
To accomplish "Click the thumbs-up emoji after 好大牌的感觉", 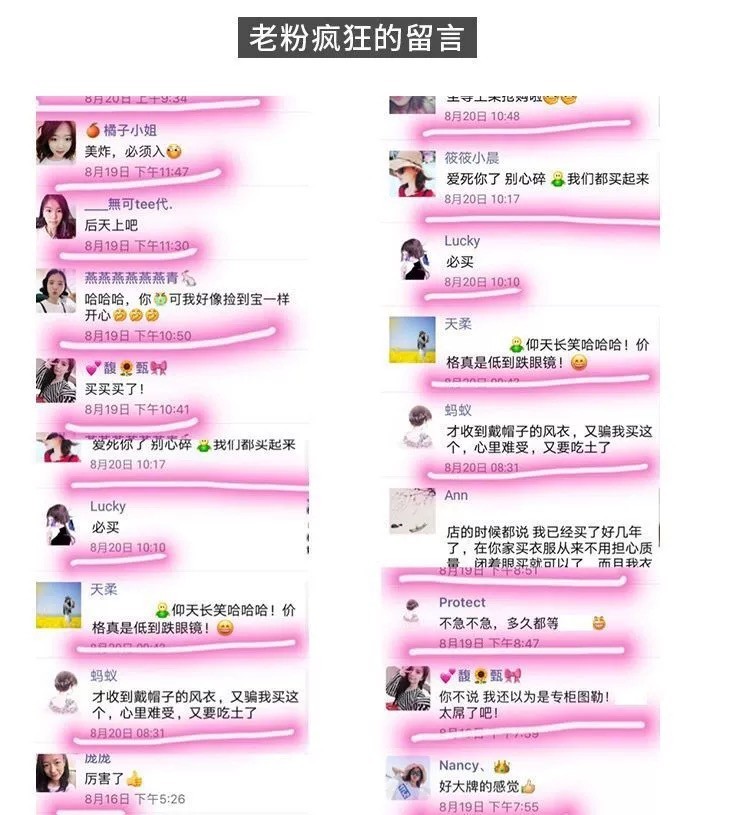I will tap(528, 786).
